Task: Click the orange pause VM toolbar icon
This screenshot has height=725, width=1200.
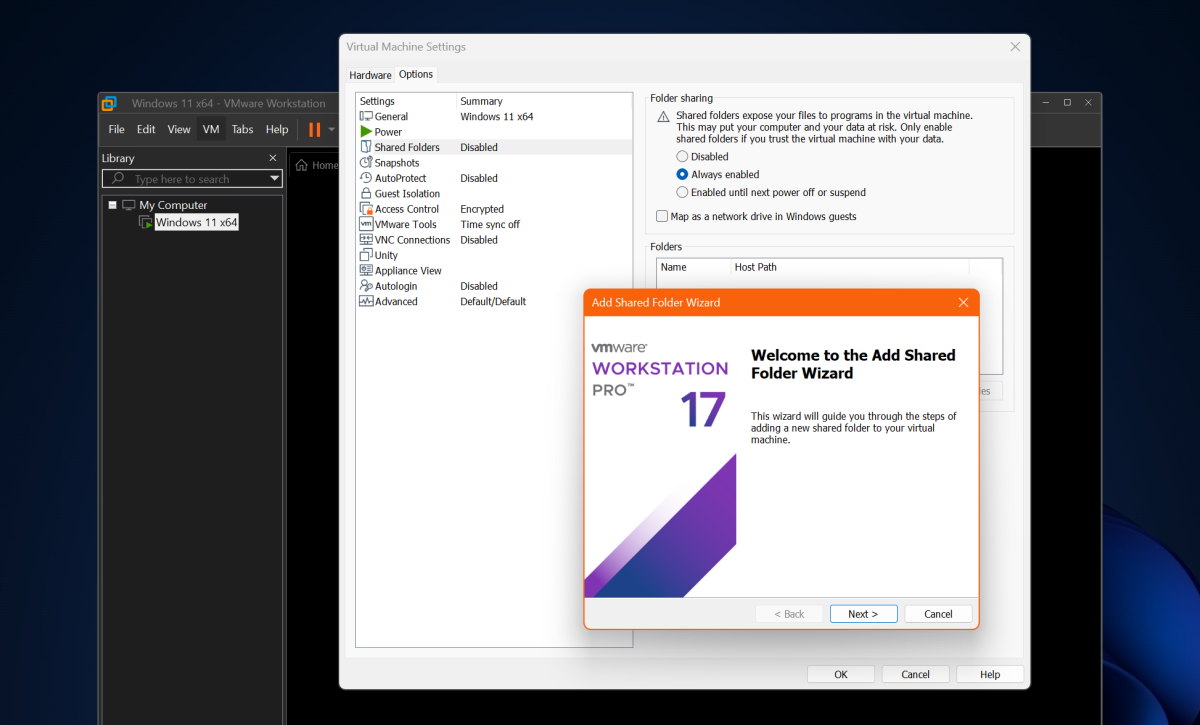Action: [314, 129]
